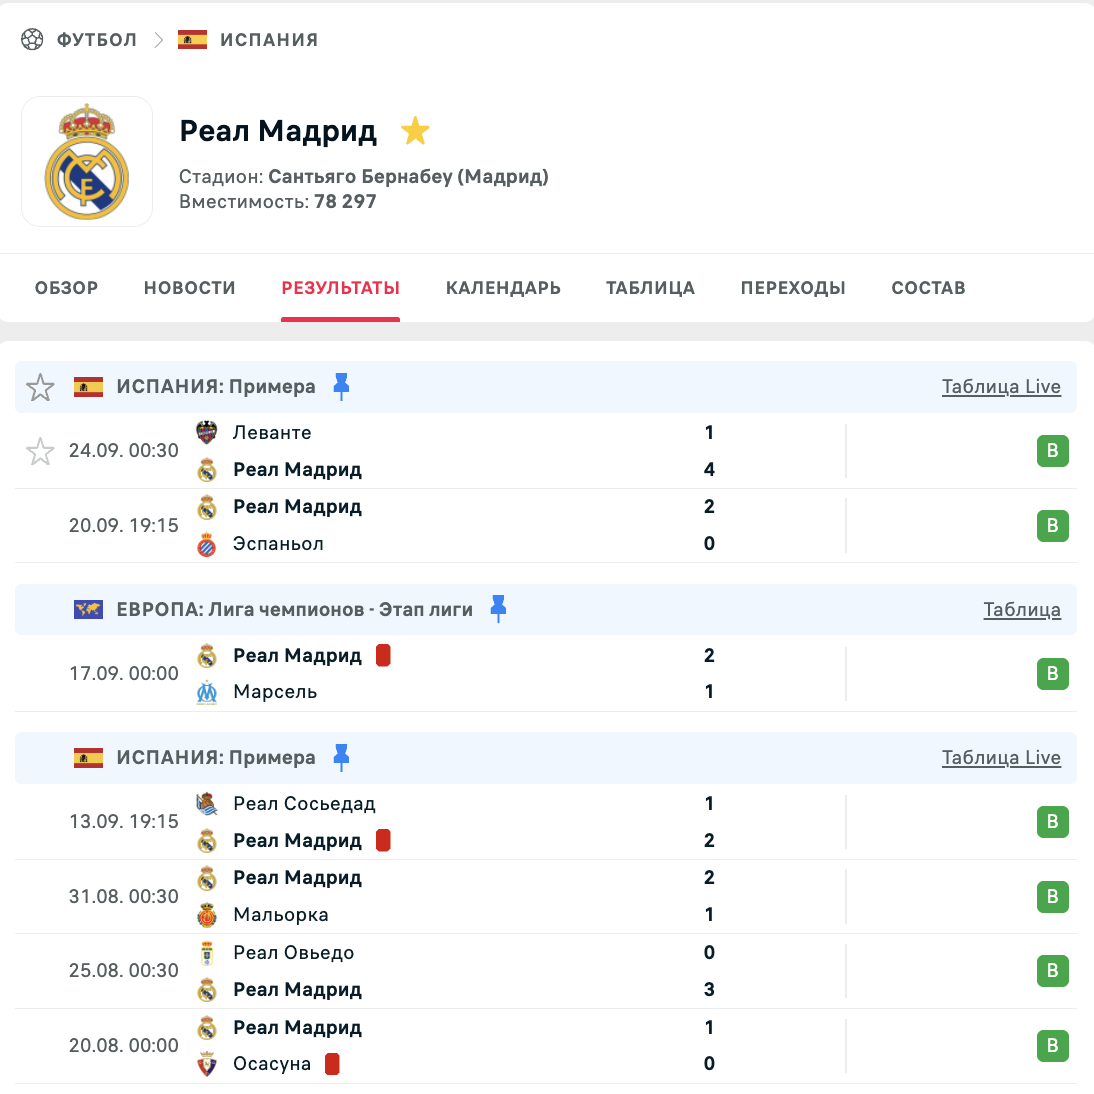
Task: Open ИСПАНИЯ breadcrumb link
Action: [x=269, y=40]
